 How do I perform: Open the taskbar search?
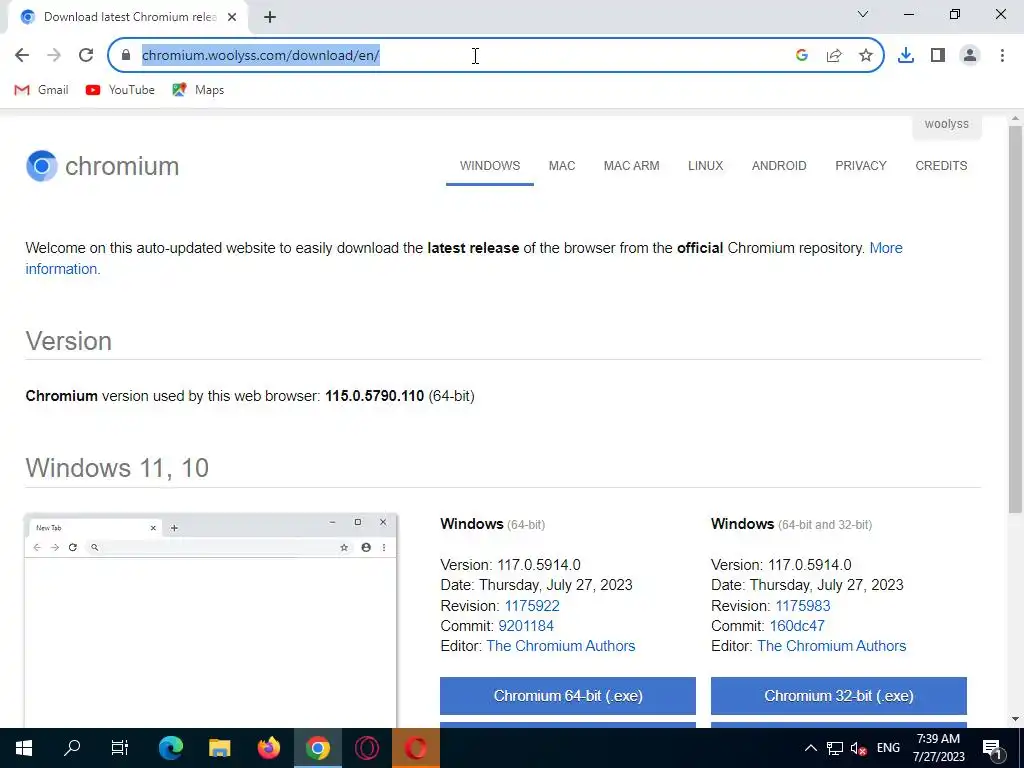coord(72,748)
